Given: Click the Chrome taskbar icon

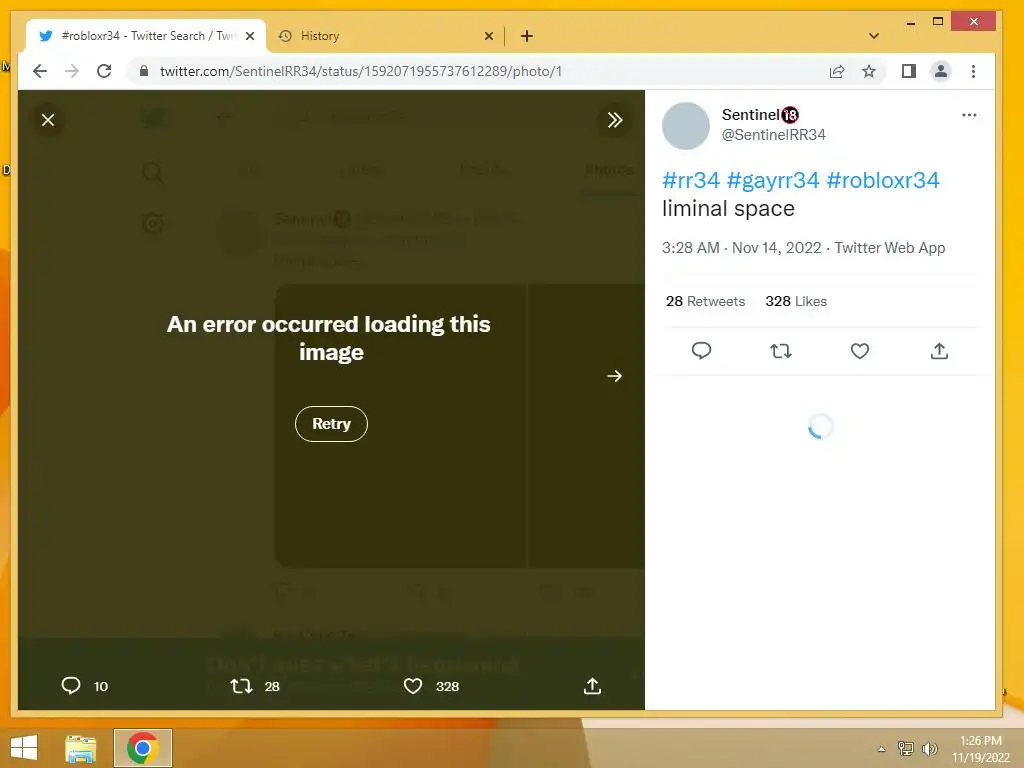Looking at the screenshot, I should pos(143,748).
